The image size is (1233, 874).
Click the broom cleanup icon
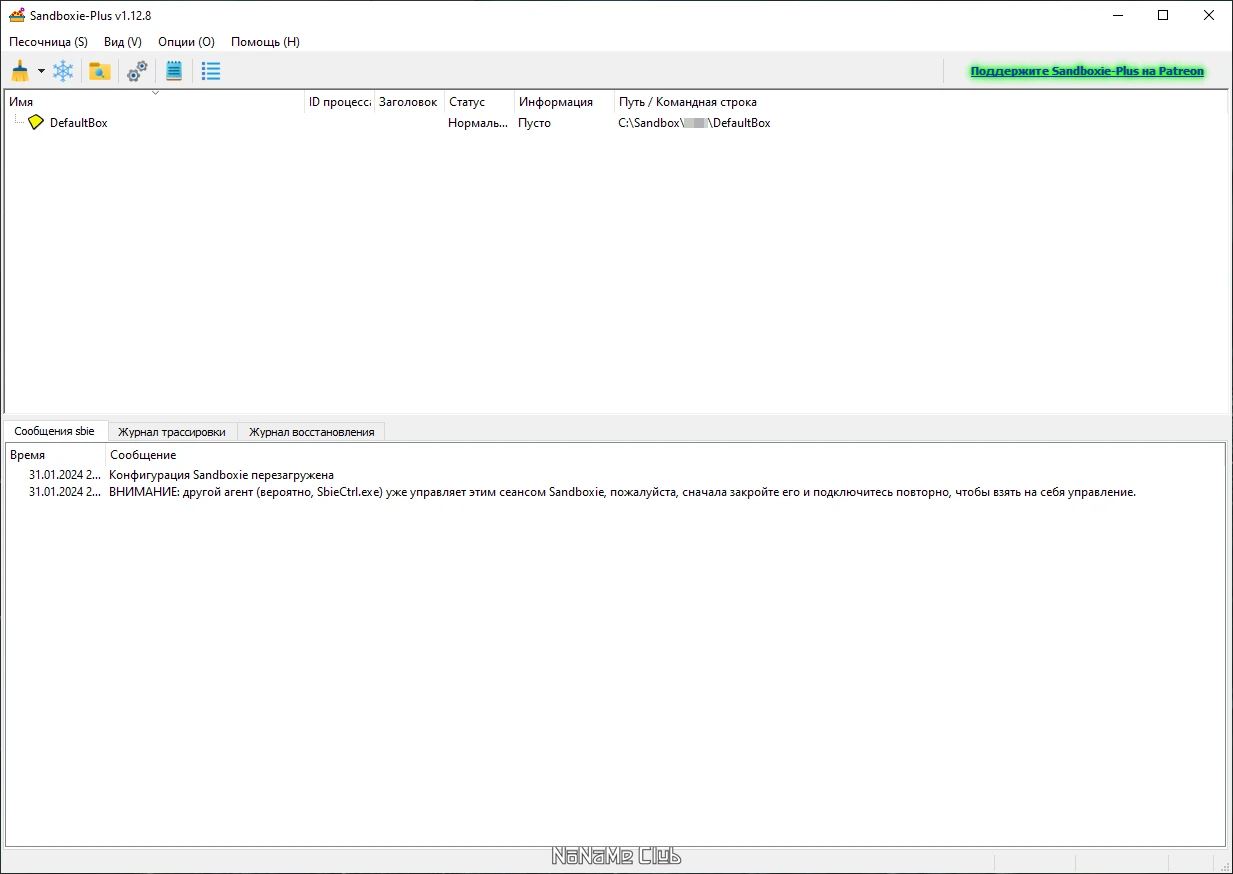click(20, 71)
